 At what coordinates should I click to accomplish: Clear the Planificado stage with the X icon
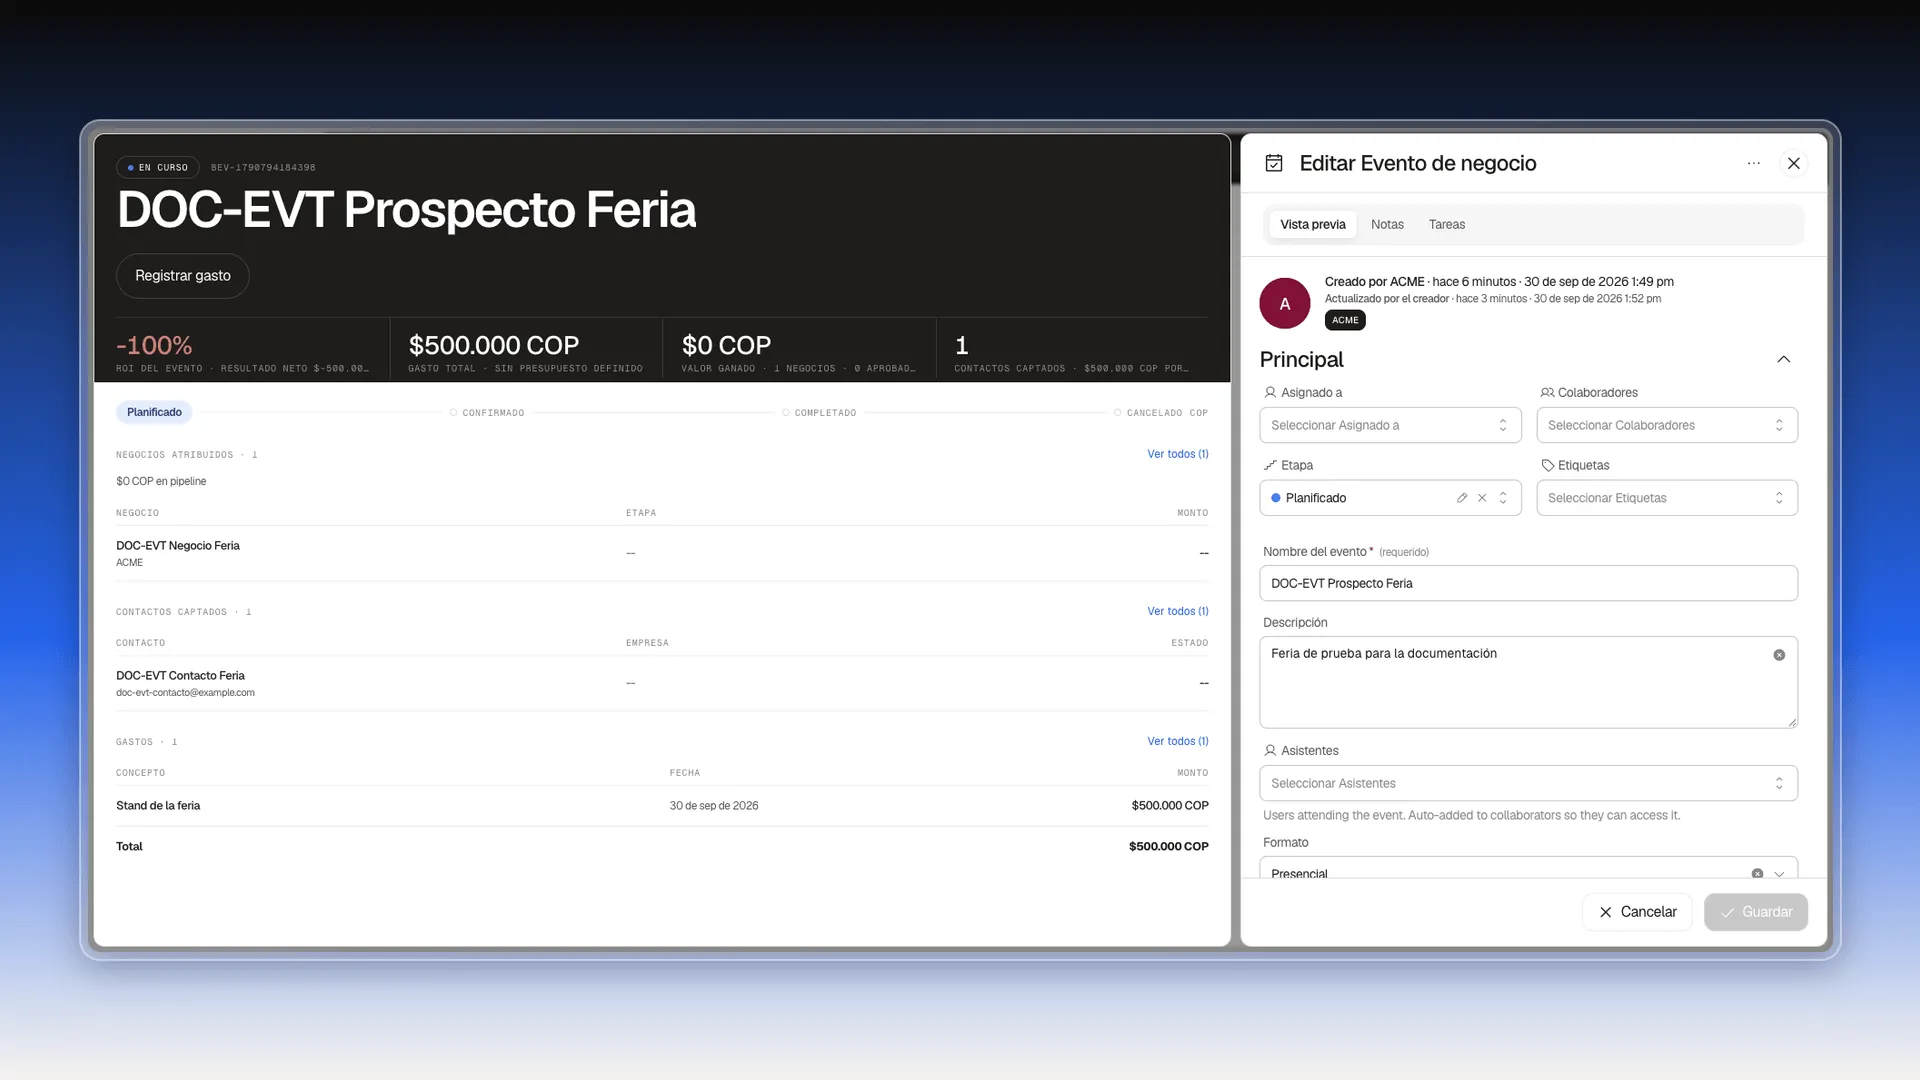[x=1482, y=498]
